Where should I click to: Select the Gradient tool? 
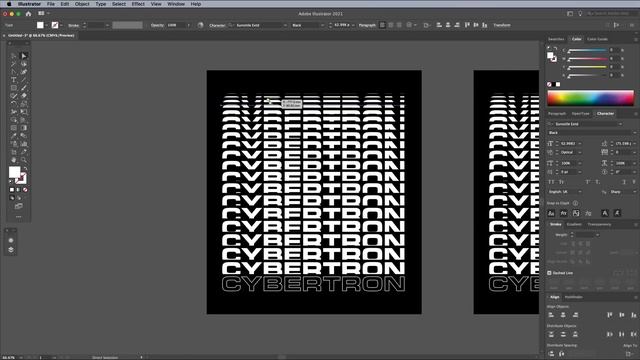24,128
